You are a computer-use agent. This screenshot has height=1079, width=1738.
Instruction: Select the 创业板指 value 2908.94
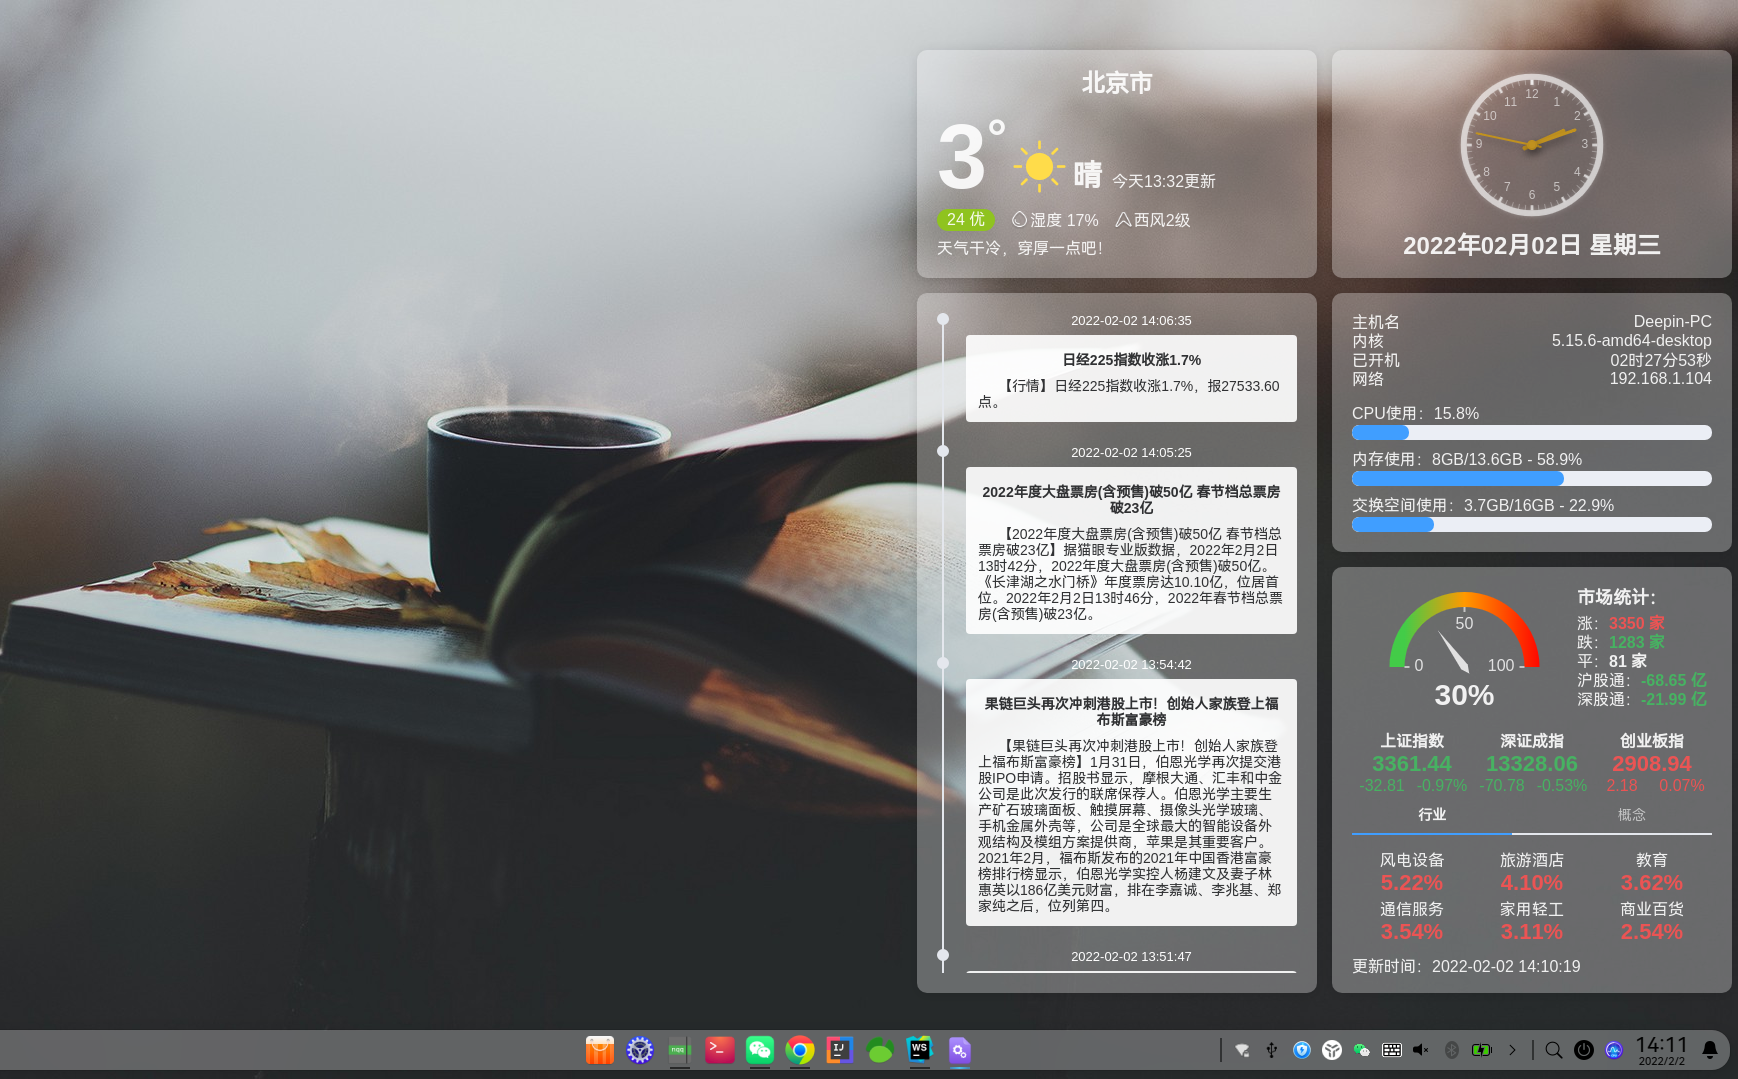[x=1652, y=764]
